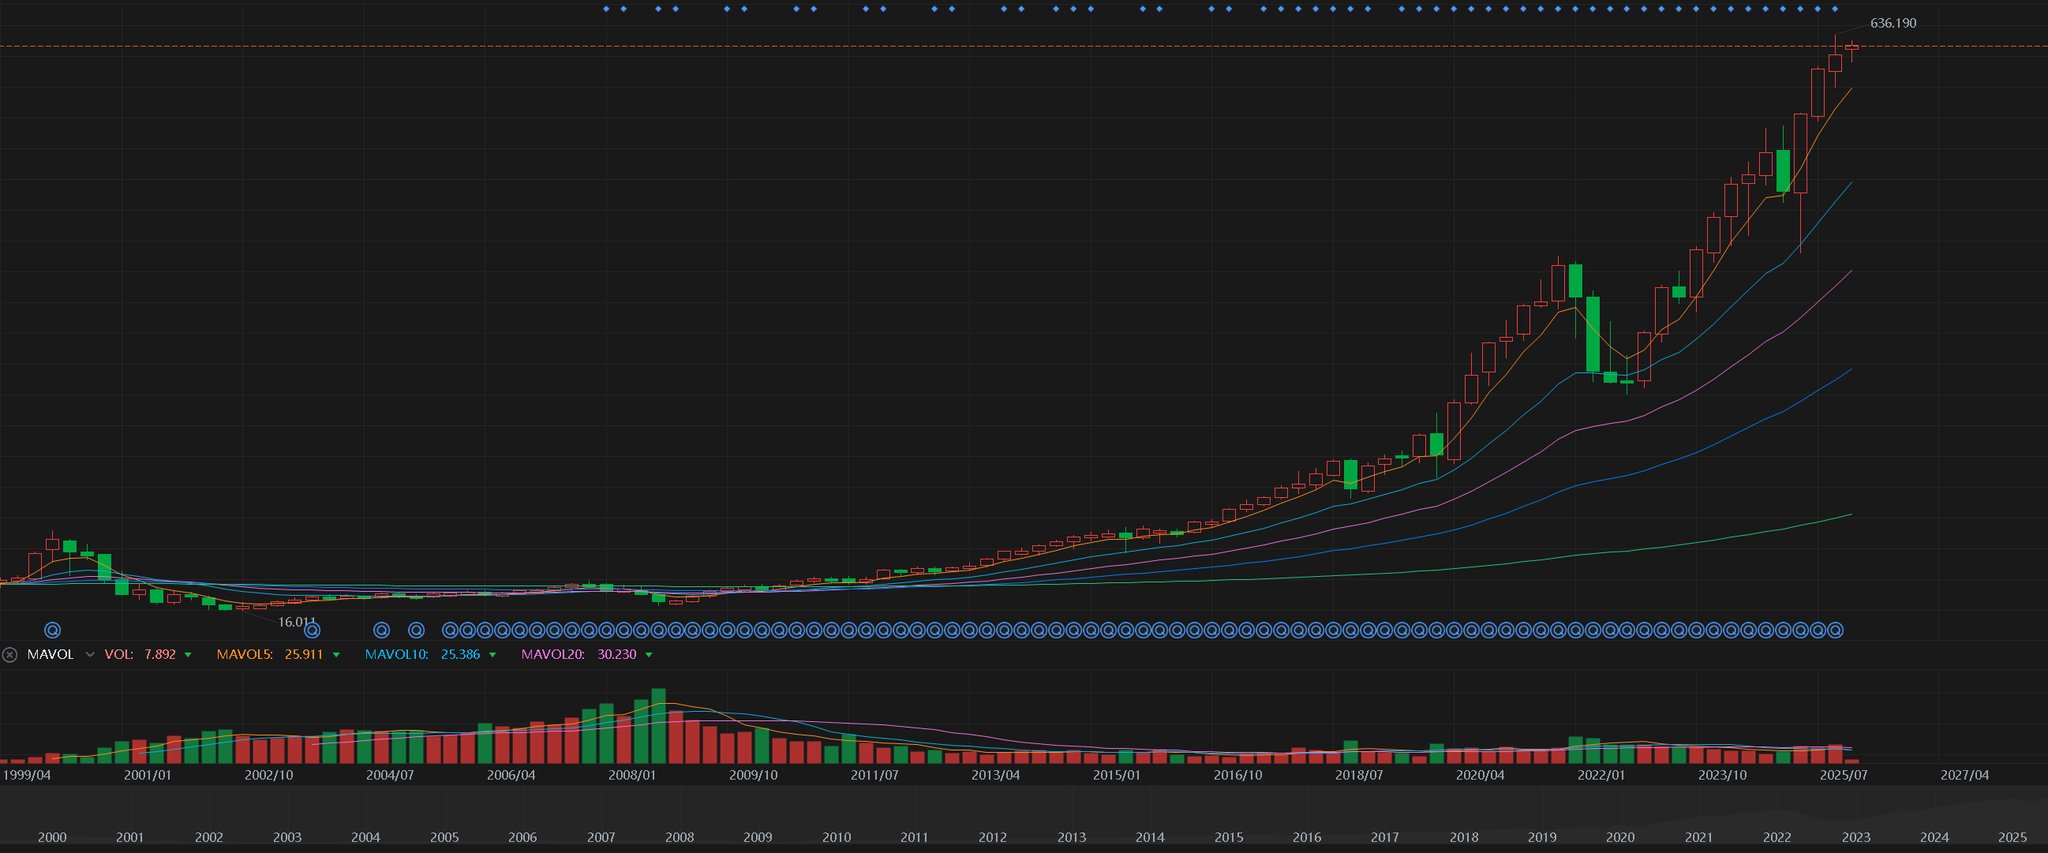Image resolution: width=2048 pixels, height=853 pixels.
Task: Click the 2020/04 date axis label
Action: [1480, 775]
